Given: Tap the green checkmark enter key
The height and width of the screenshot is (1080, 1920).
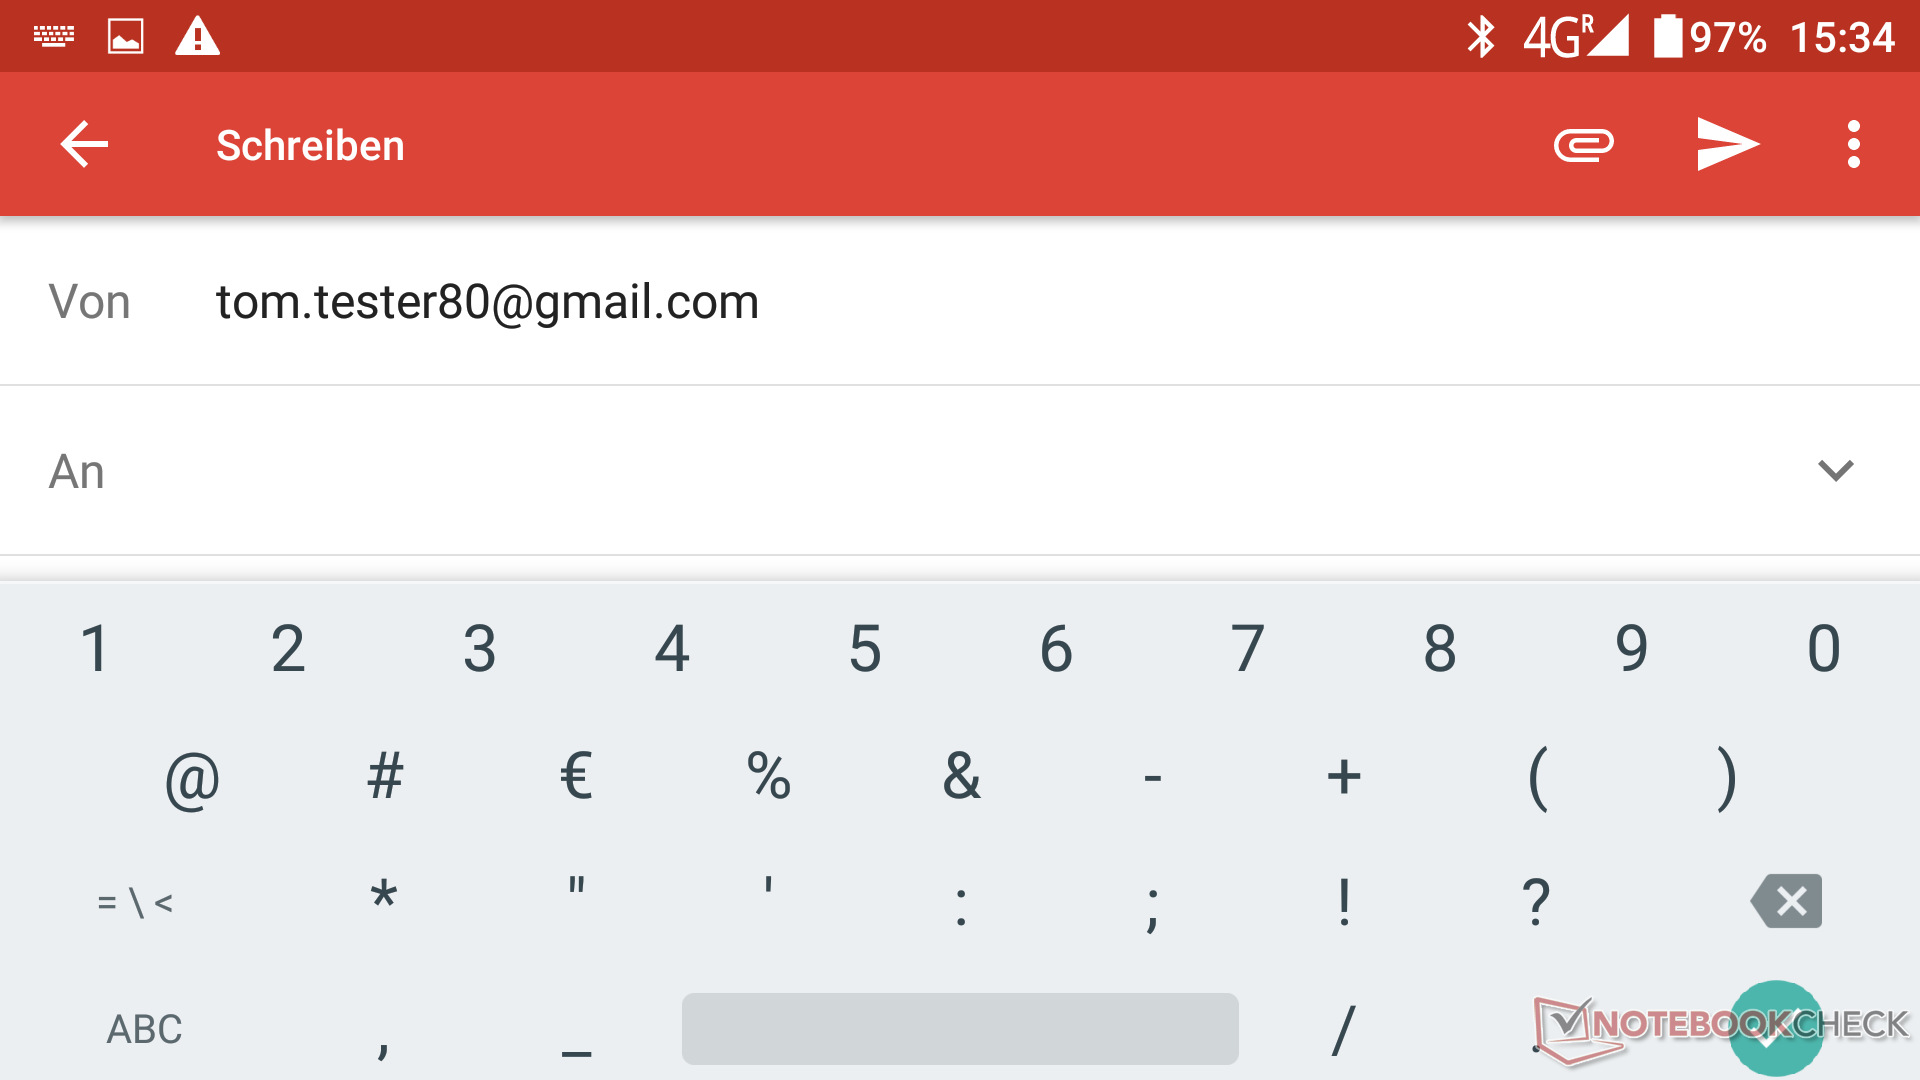Looking at the screenshot, I should [x=1776, y=1029].
